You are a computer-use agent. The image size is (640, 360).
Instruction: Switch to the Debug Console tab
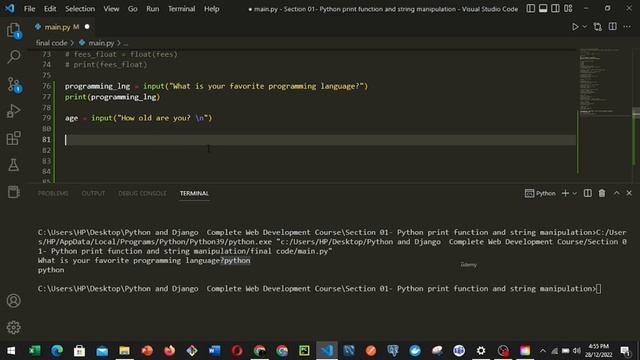coord(142,193)
